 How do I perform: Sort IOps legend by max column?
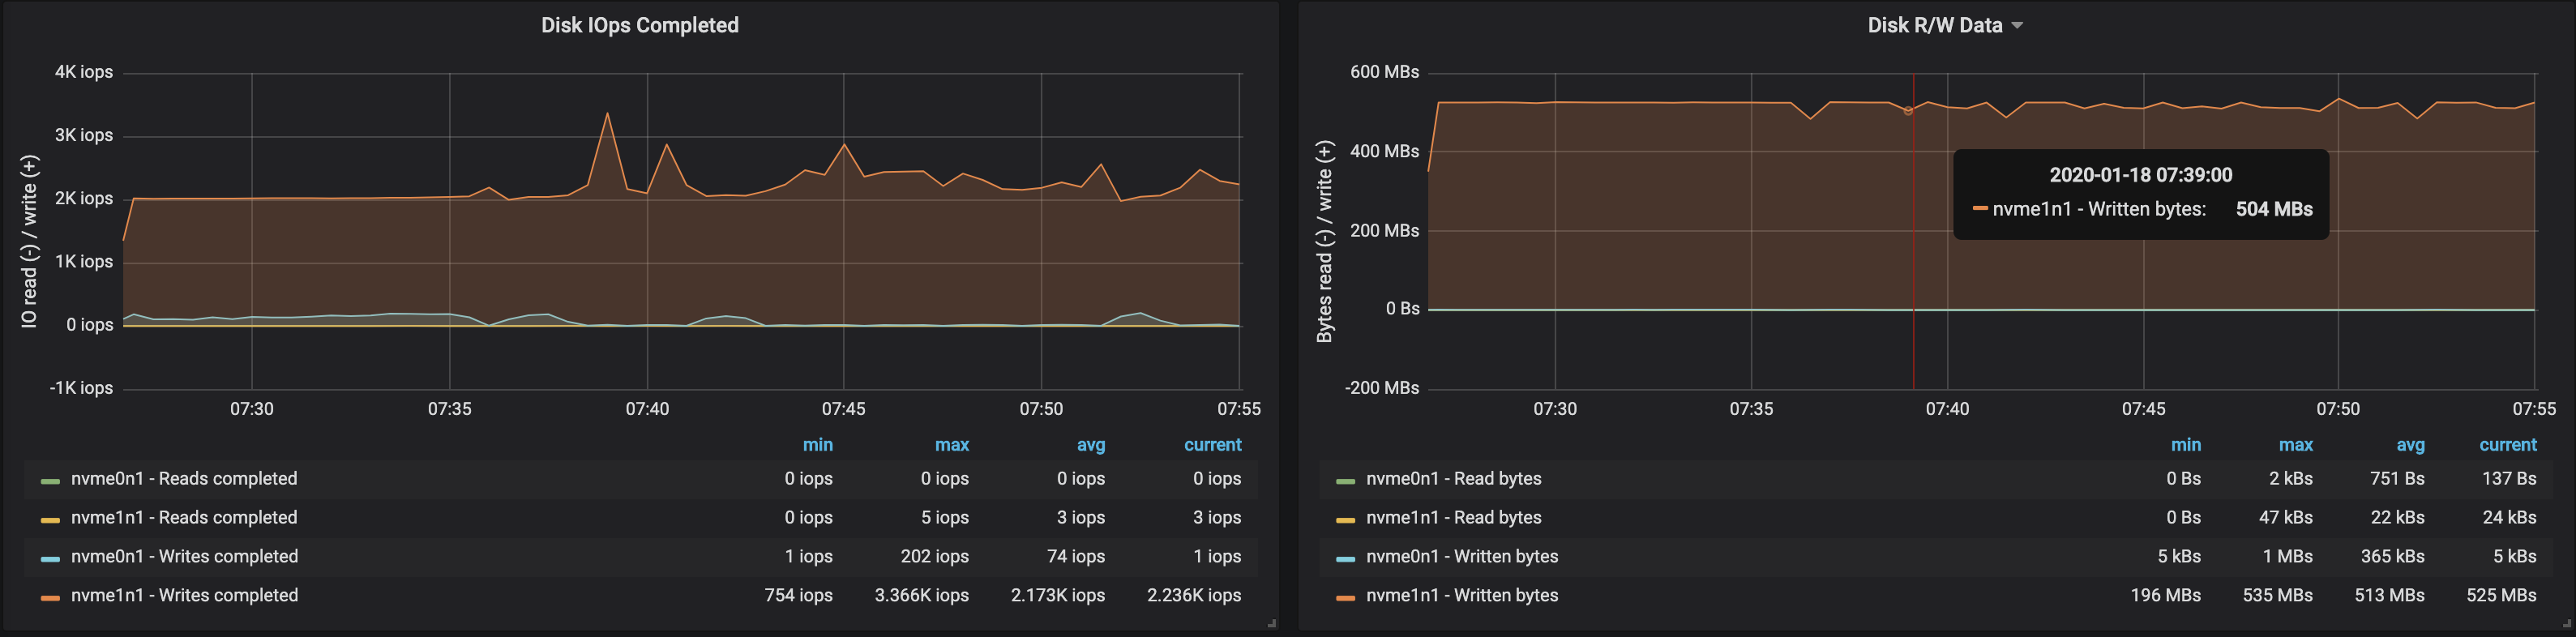[952, 445]
